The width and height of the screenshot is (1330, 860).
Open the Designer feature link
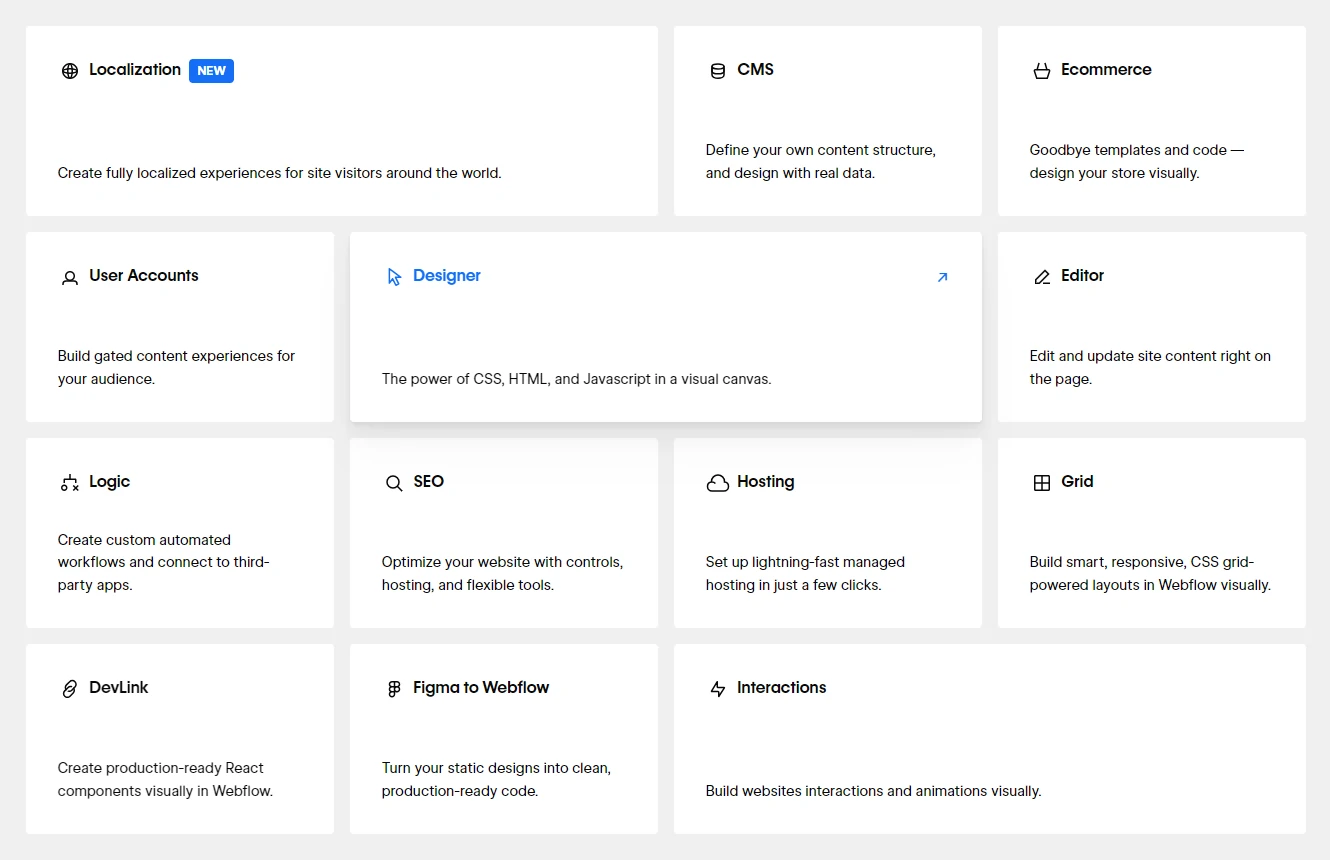point(447,276)
